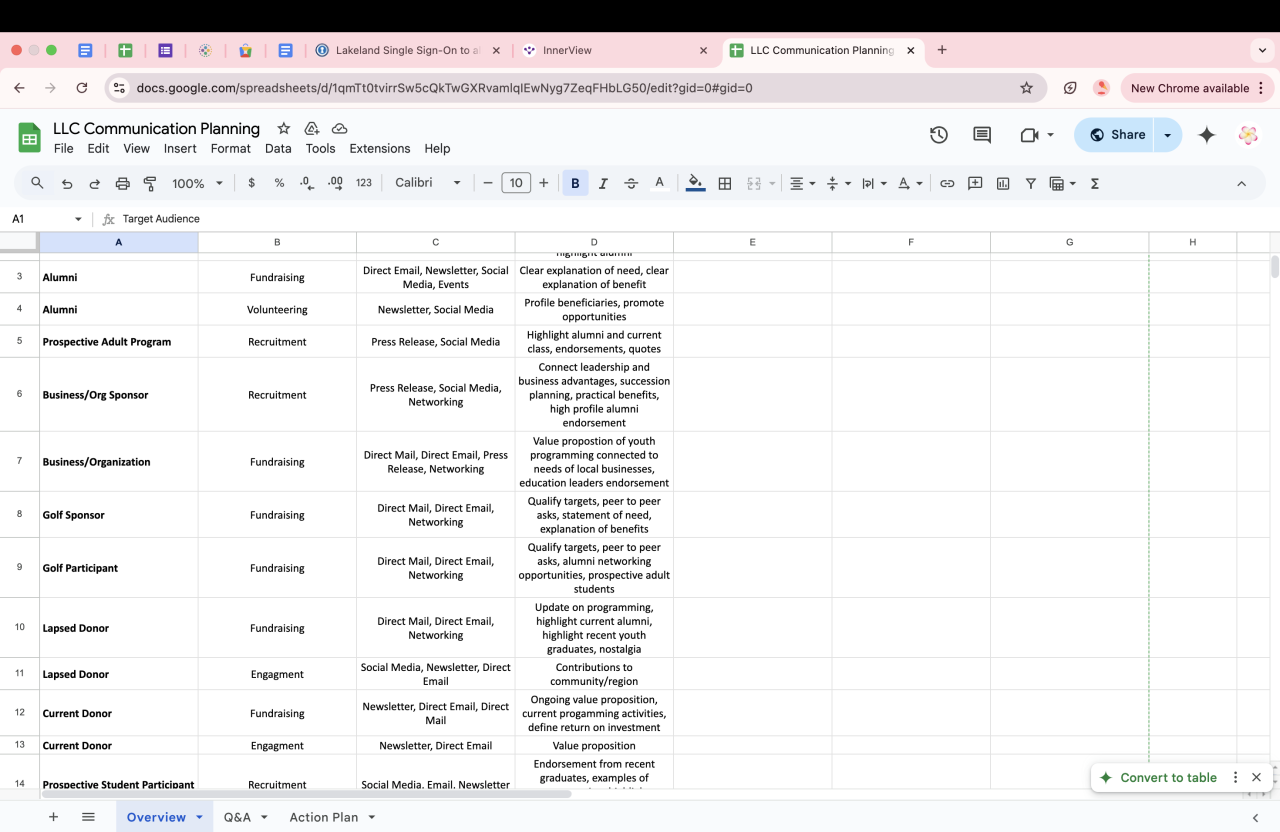This screenshot has width=1280, height=832.
Task: Open the comments panel icon
Action: tap(982, 135)
